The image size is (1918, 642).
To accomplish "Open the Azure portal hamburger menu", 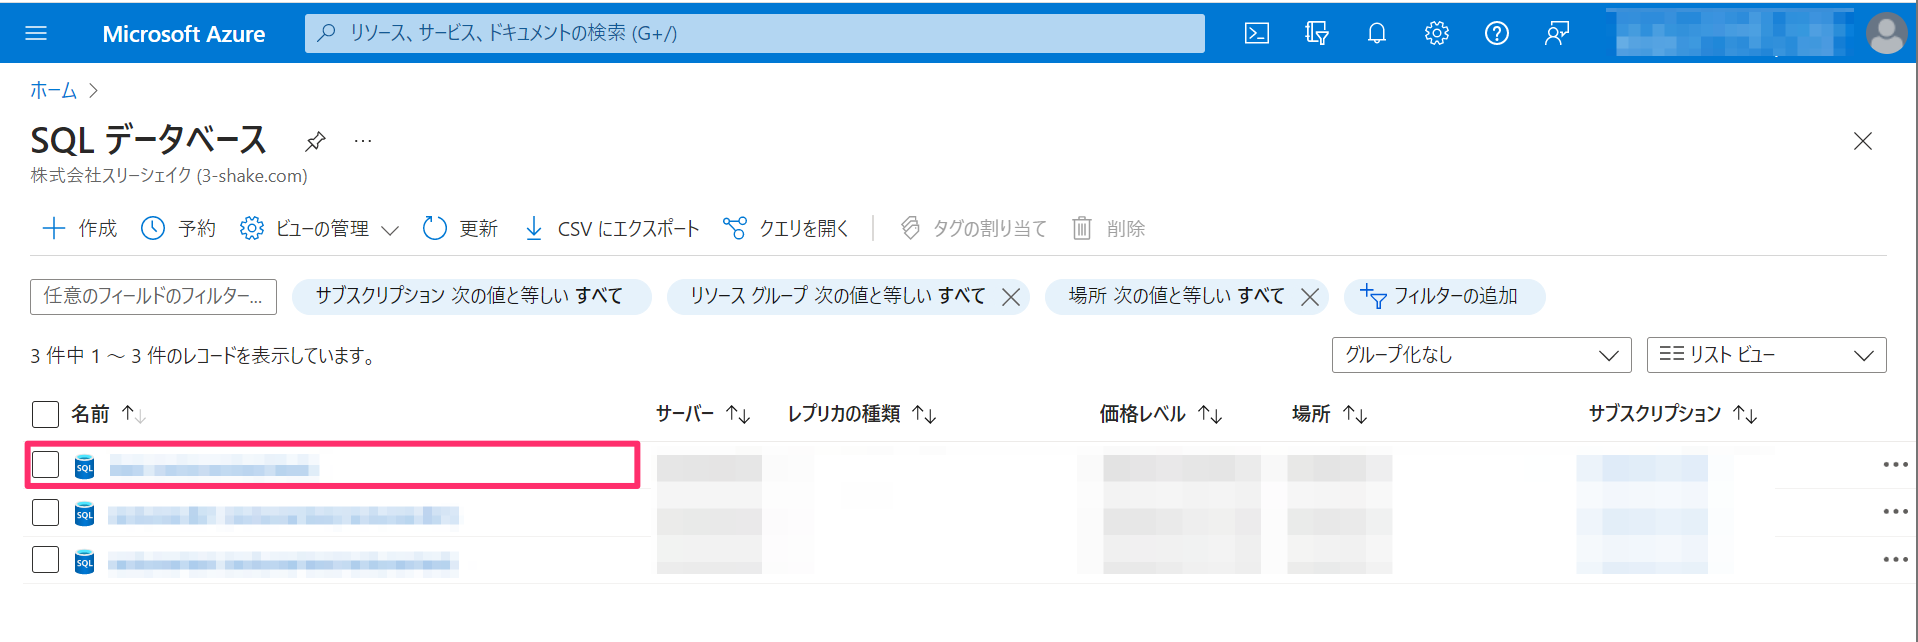I will pyautogui.click(x=36, y=33).
